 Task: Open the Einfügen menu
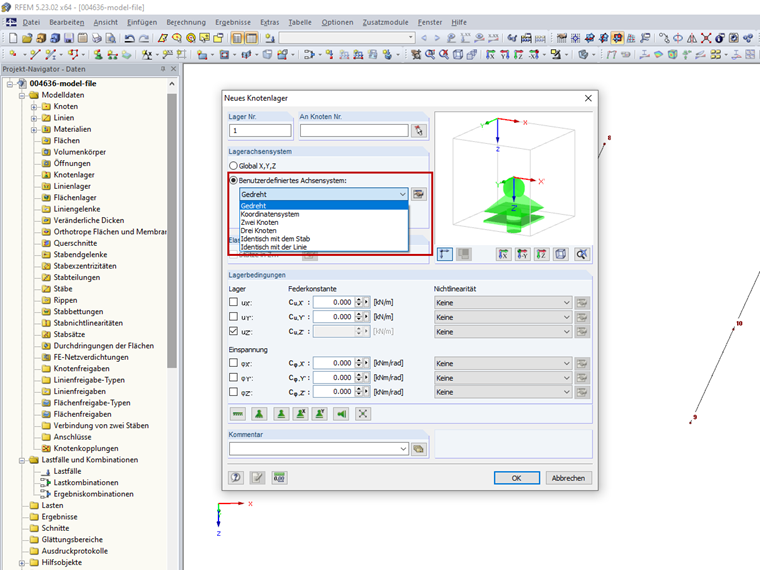pos(142,22)
